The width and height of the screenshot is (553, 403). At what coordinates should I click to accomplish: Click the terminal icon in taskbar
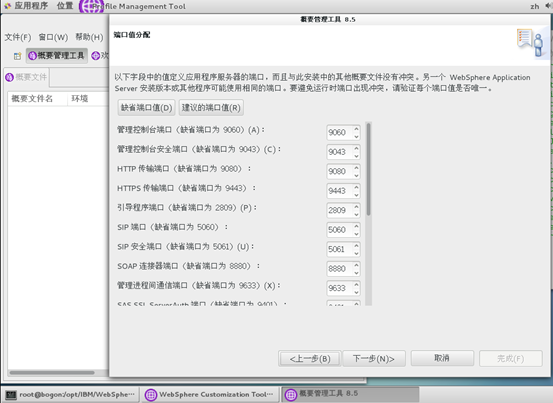[x=11, y=395]
